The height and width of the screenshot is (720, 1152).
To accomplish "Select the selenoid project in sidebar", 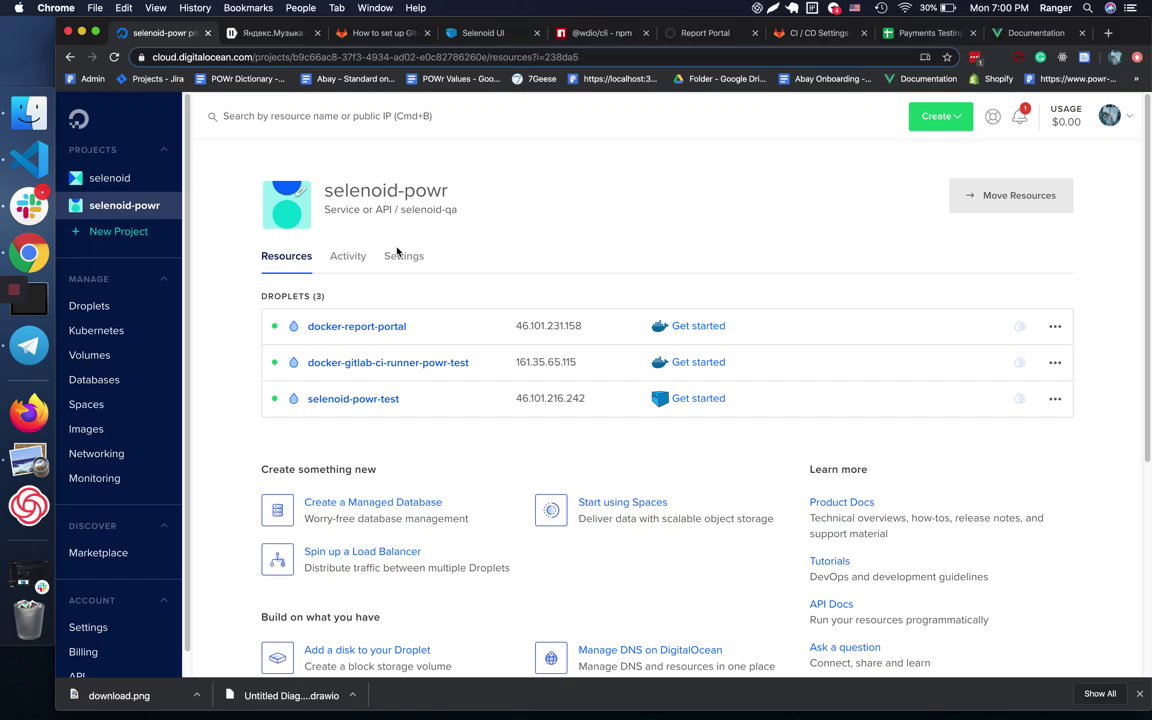I will click(109, 178).
